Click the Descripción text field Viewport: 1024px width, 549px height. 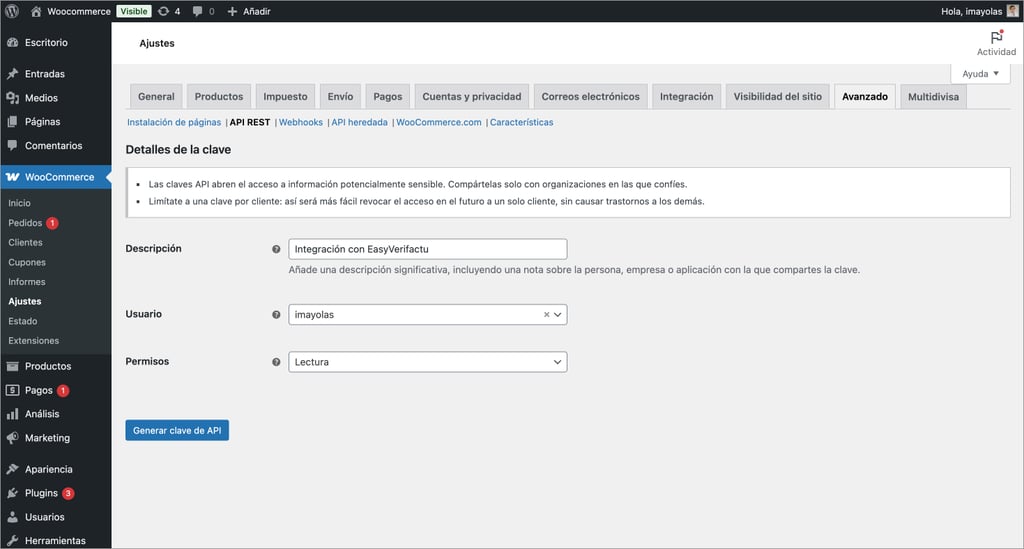pos(428,249)
